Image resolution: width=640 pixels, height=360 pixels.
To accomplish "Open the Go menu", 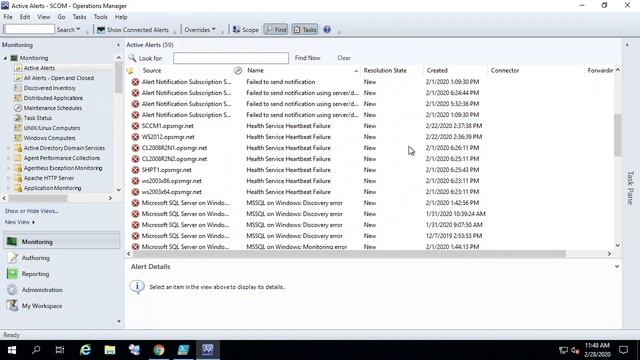I will (61, 17).
